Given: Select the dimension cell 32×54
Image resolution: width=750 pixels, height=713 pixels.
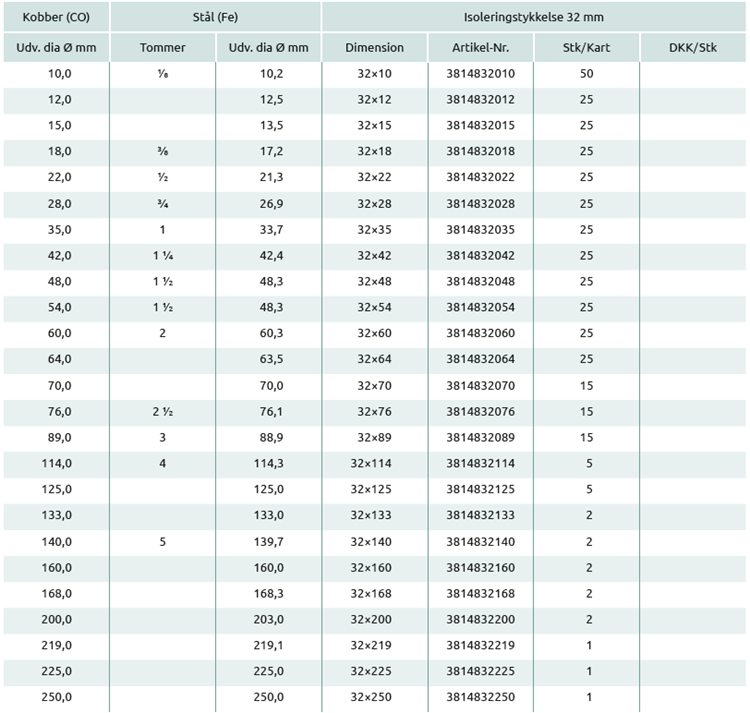Looking at the screenshot, I should [x=375, y=307].
